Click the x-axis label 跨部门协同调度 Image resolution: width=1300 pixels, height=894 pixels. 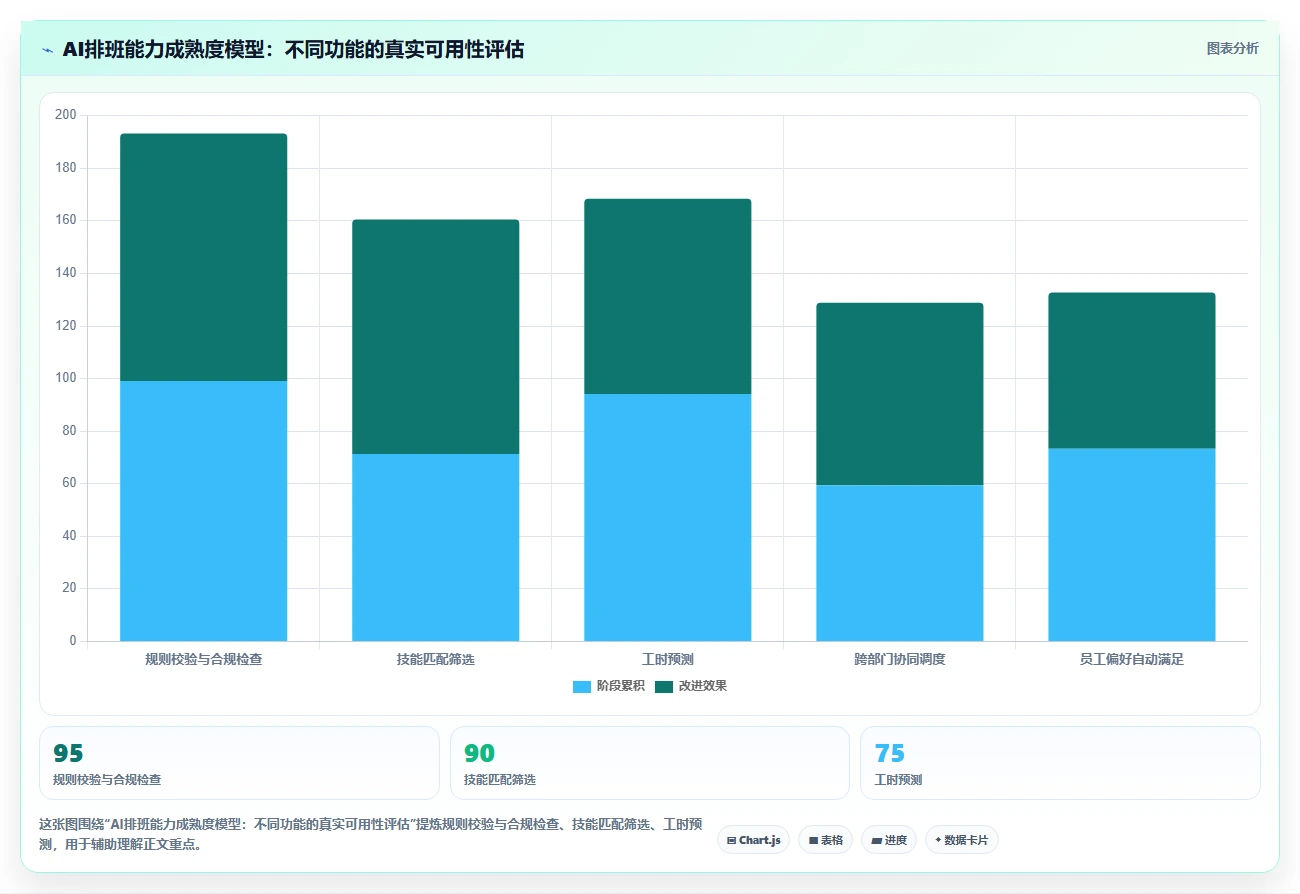(x=899, y=659)
